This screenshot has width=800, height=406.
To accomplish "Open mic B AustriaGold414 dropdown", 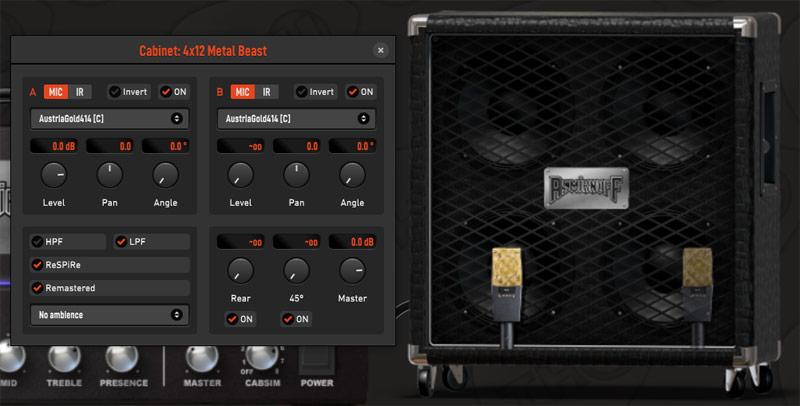I will tap(296, 119).
